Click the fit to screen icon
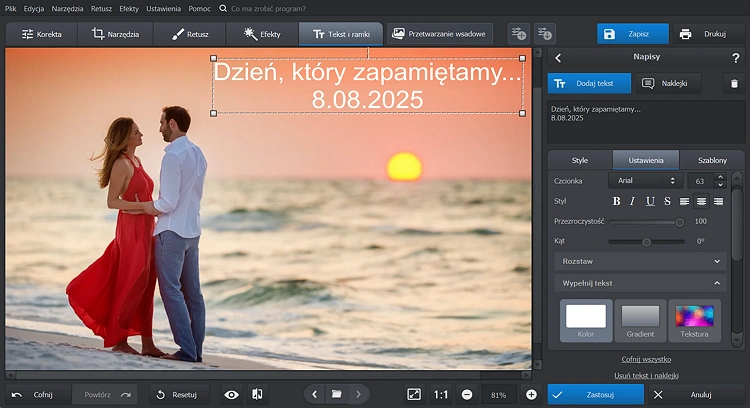 pos(414,395)
